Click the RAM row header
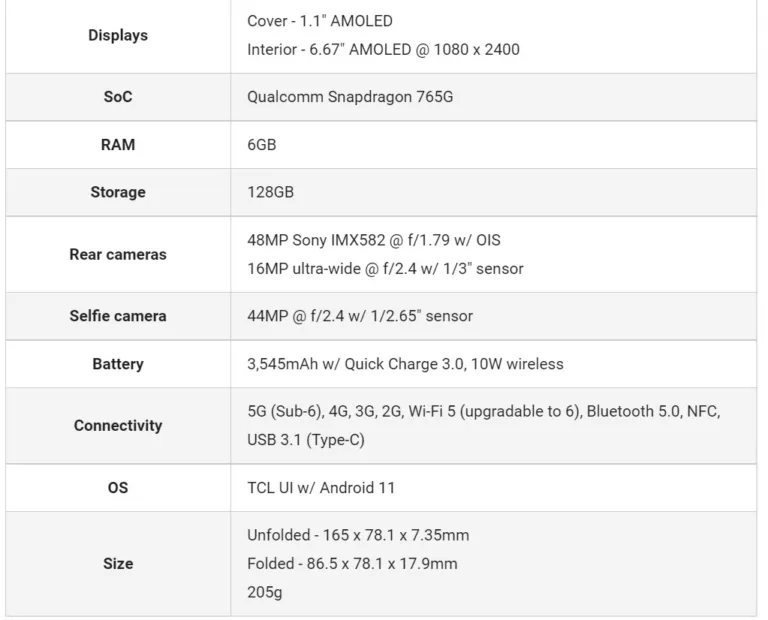 (x=118, y=144)
